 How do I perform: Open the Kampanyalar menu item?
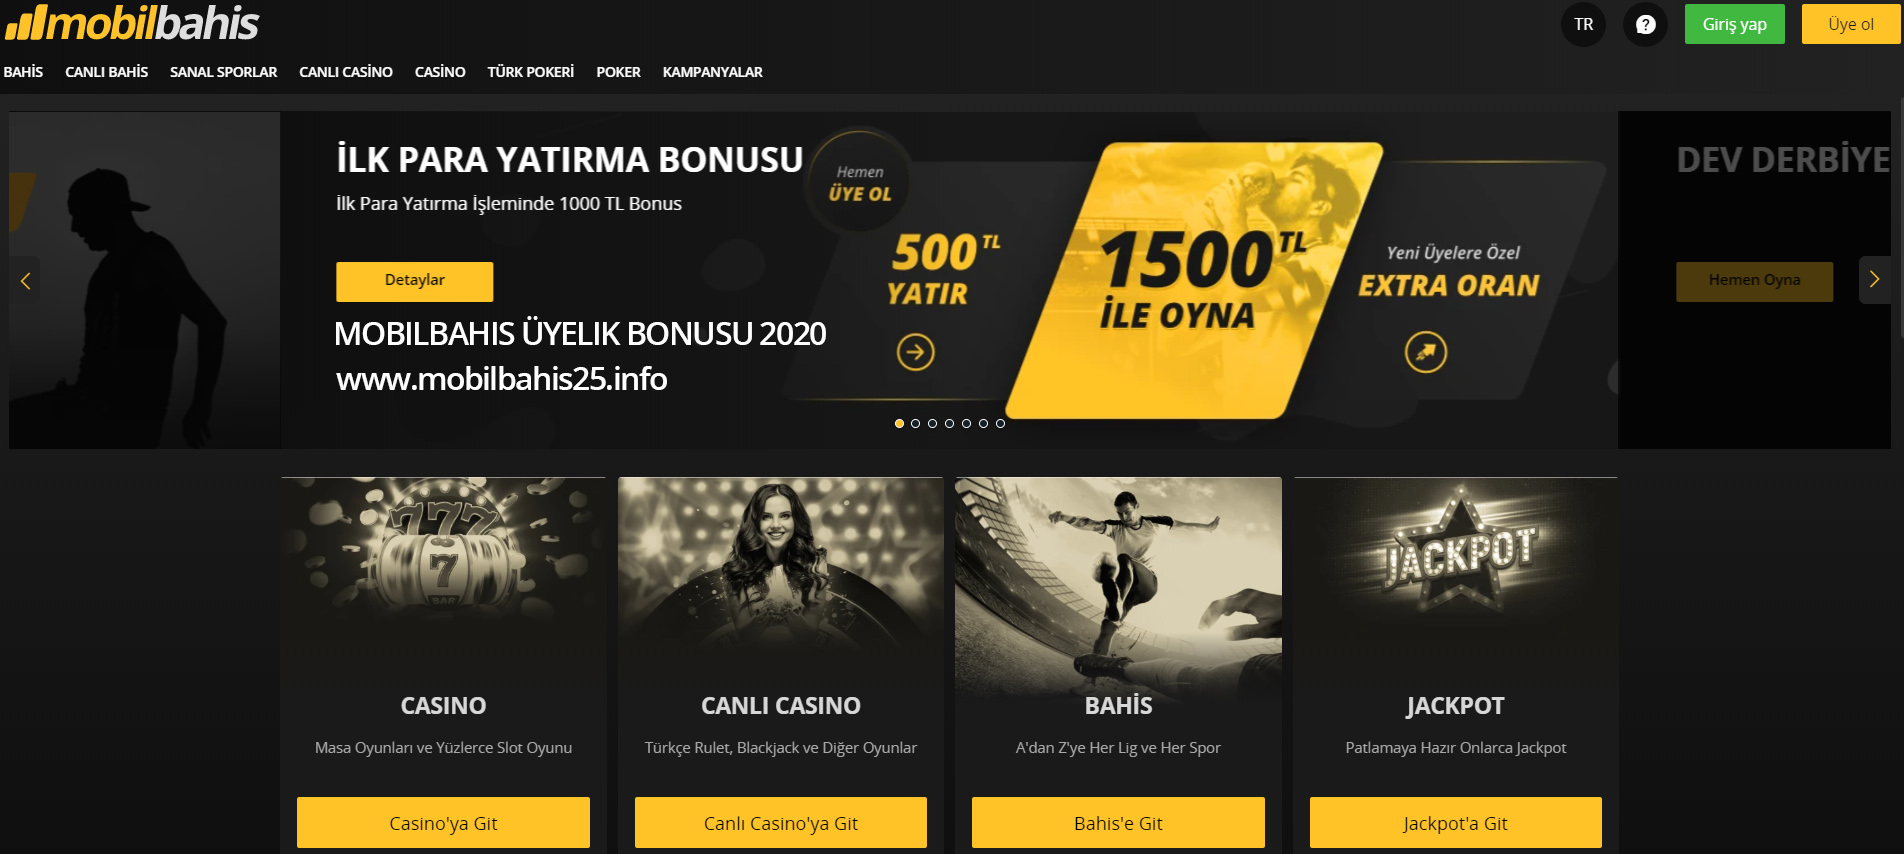(712, 72)
